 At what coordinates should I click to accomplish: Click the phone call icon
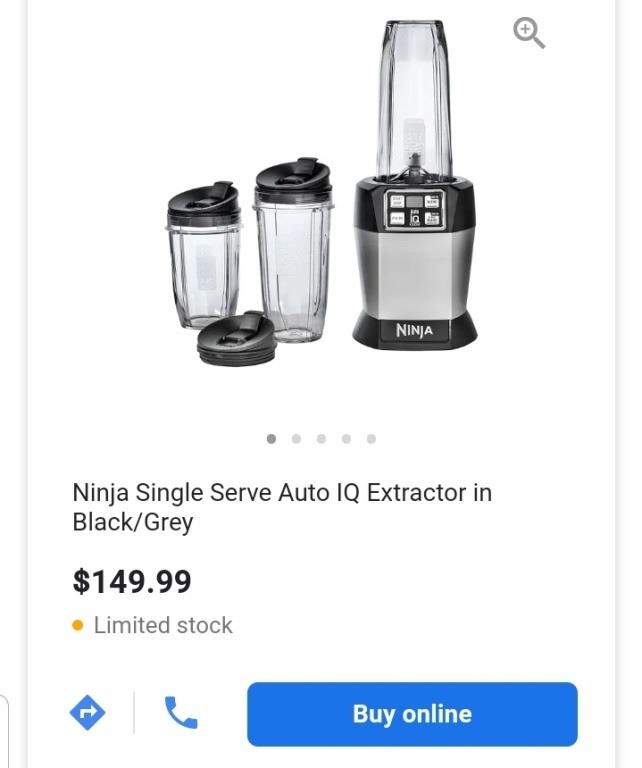point(181,713)
